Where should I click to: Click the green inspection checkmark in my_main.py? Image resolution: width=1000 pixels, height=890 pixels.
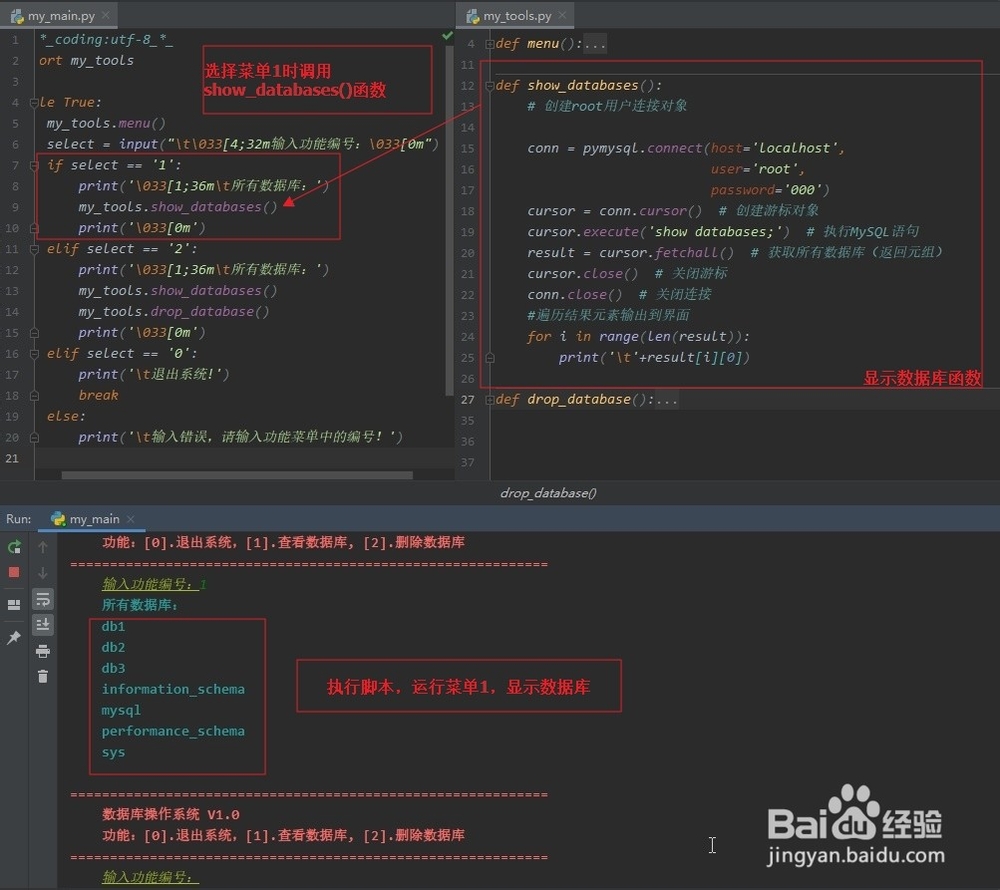447,36
